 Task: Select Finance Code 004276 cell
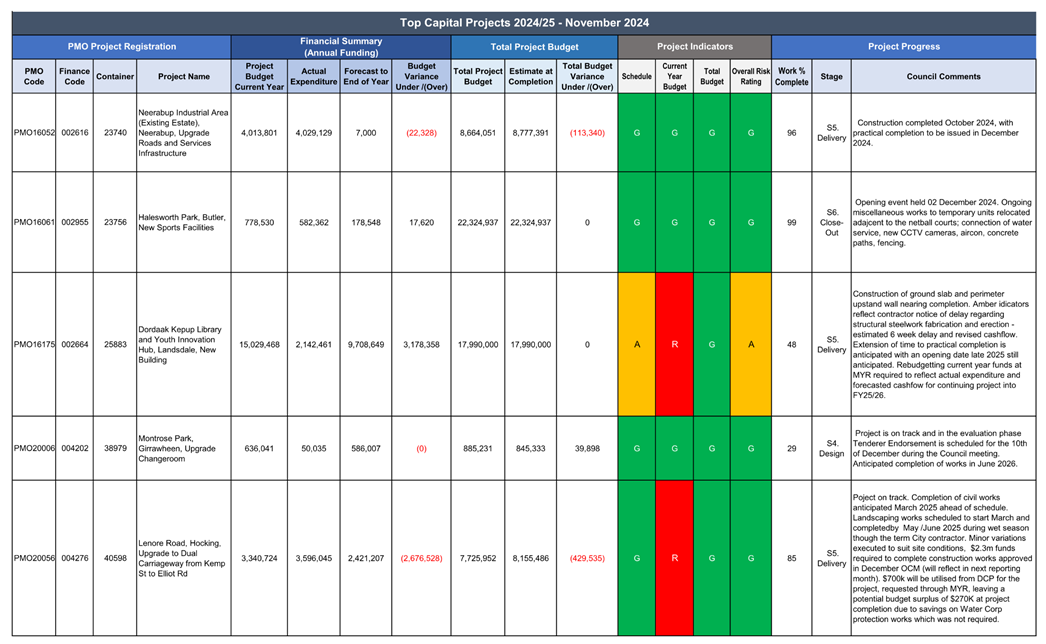click(74, 558)
